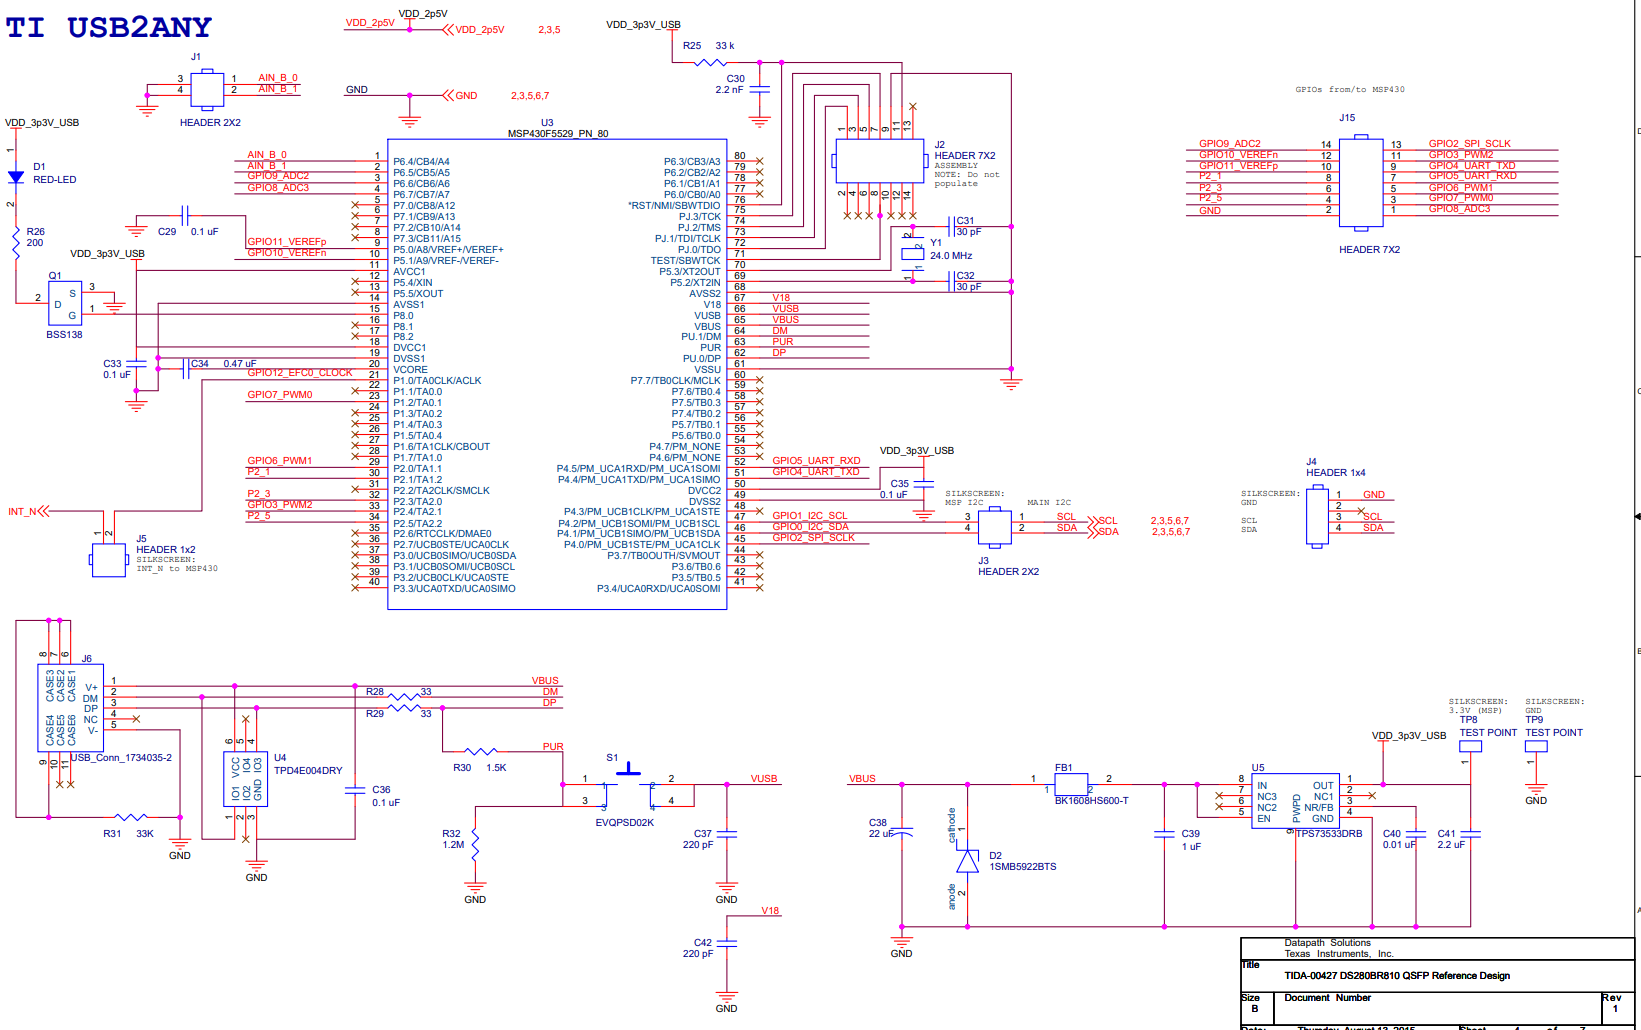Select the J15 HEADER 7X2 connector body
This screenshot has width=1641, height=1030.
pyautogui.click(x=1360, y=182)
